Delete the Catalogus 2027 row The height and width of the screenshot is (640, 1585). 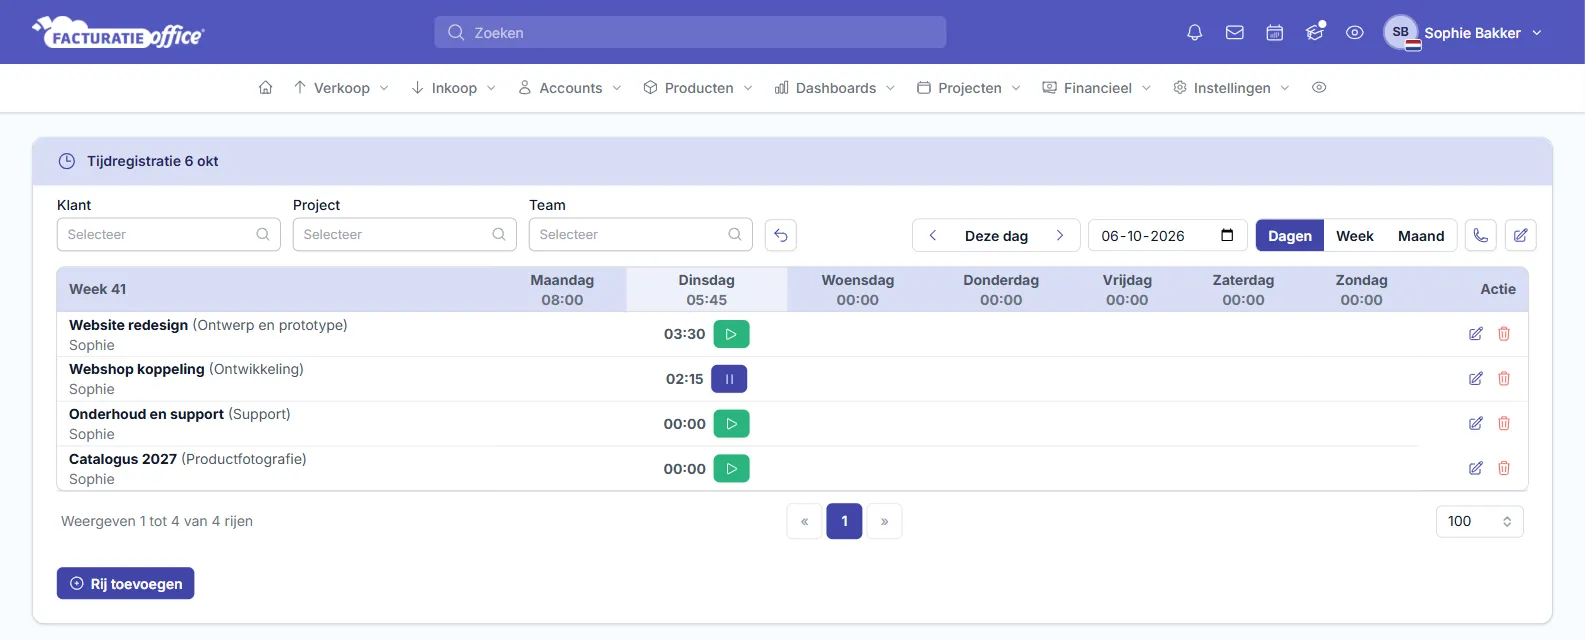(1504, 468)
